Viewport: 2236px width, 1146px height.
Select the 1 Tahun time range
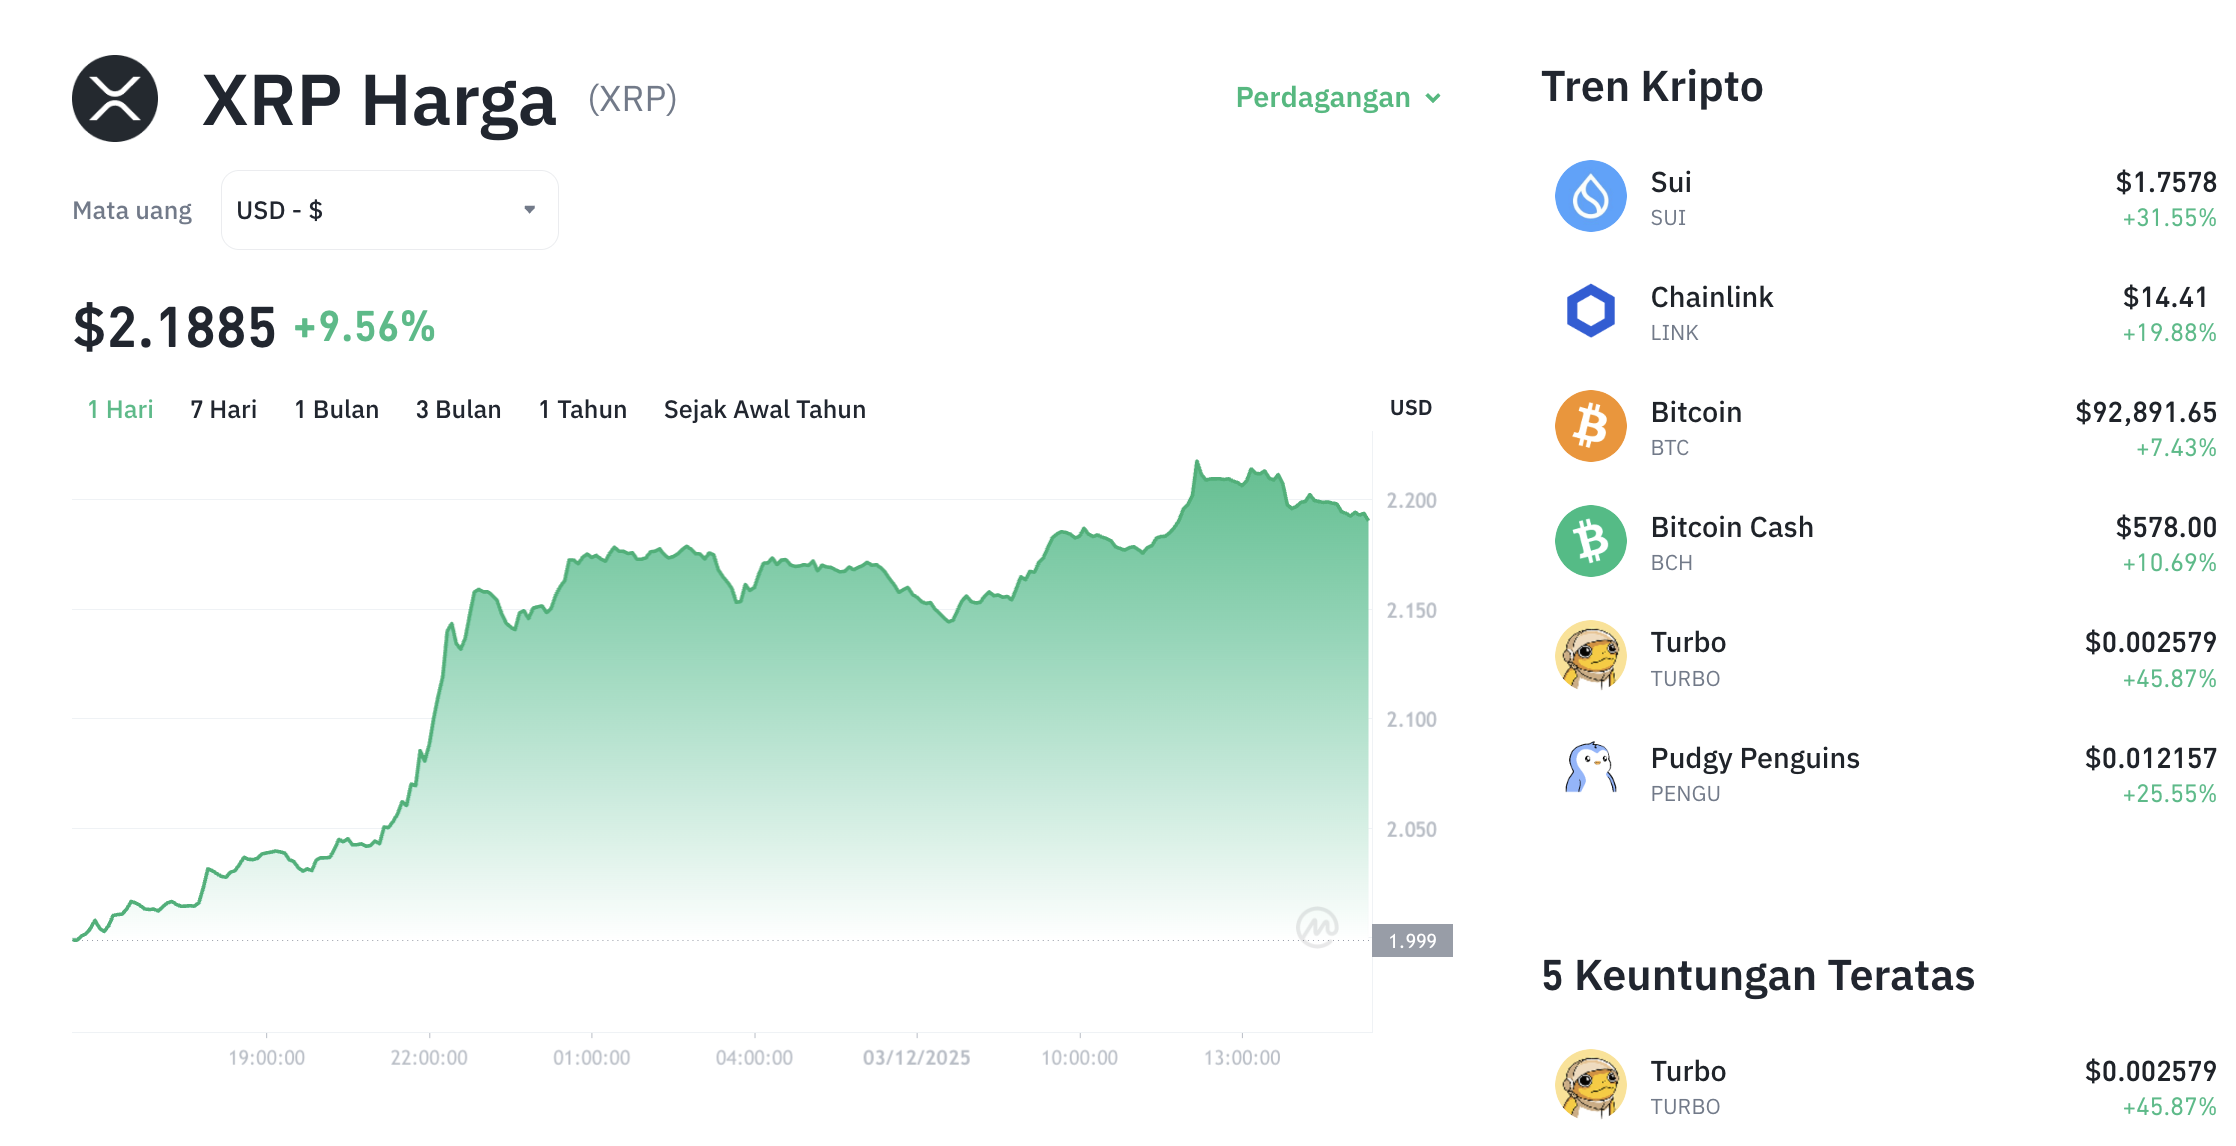coord(582,409)
